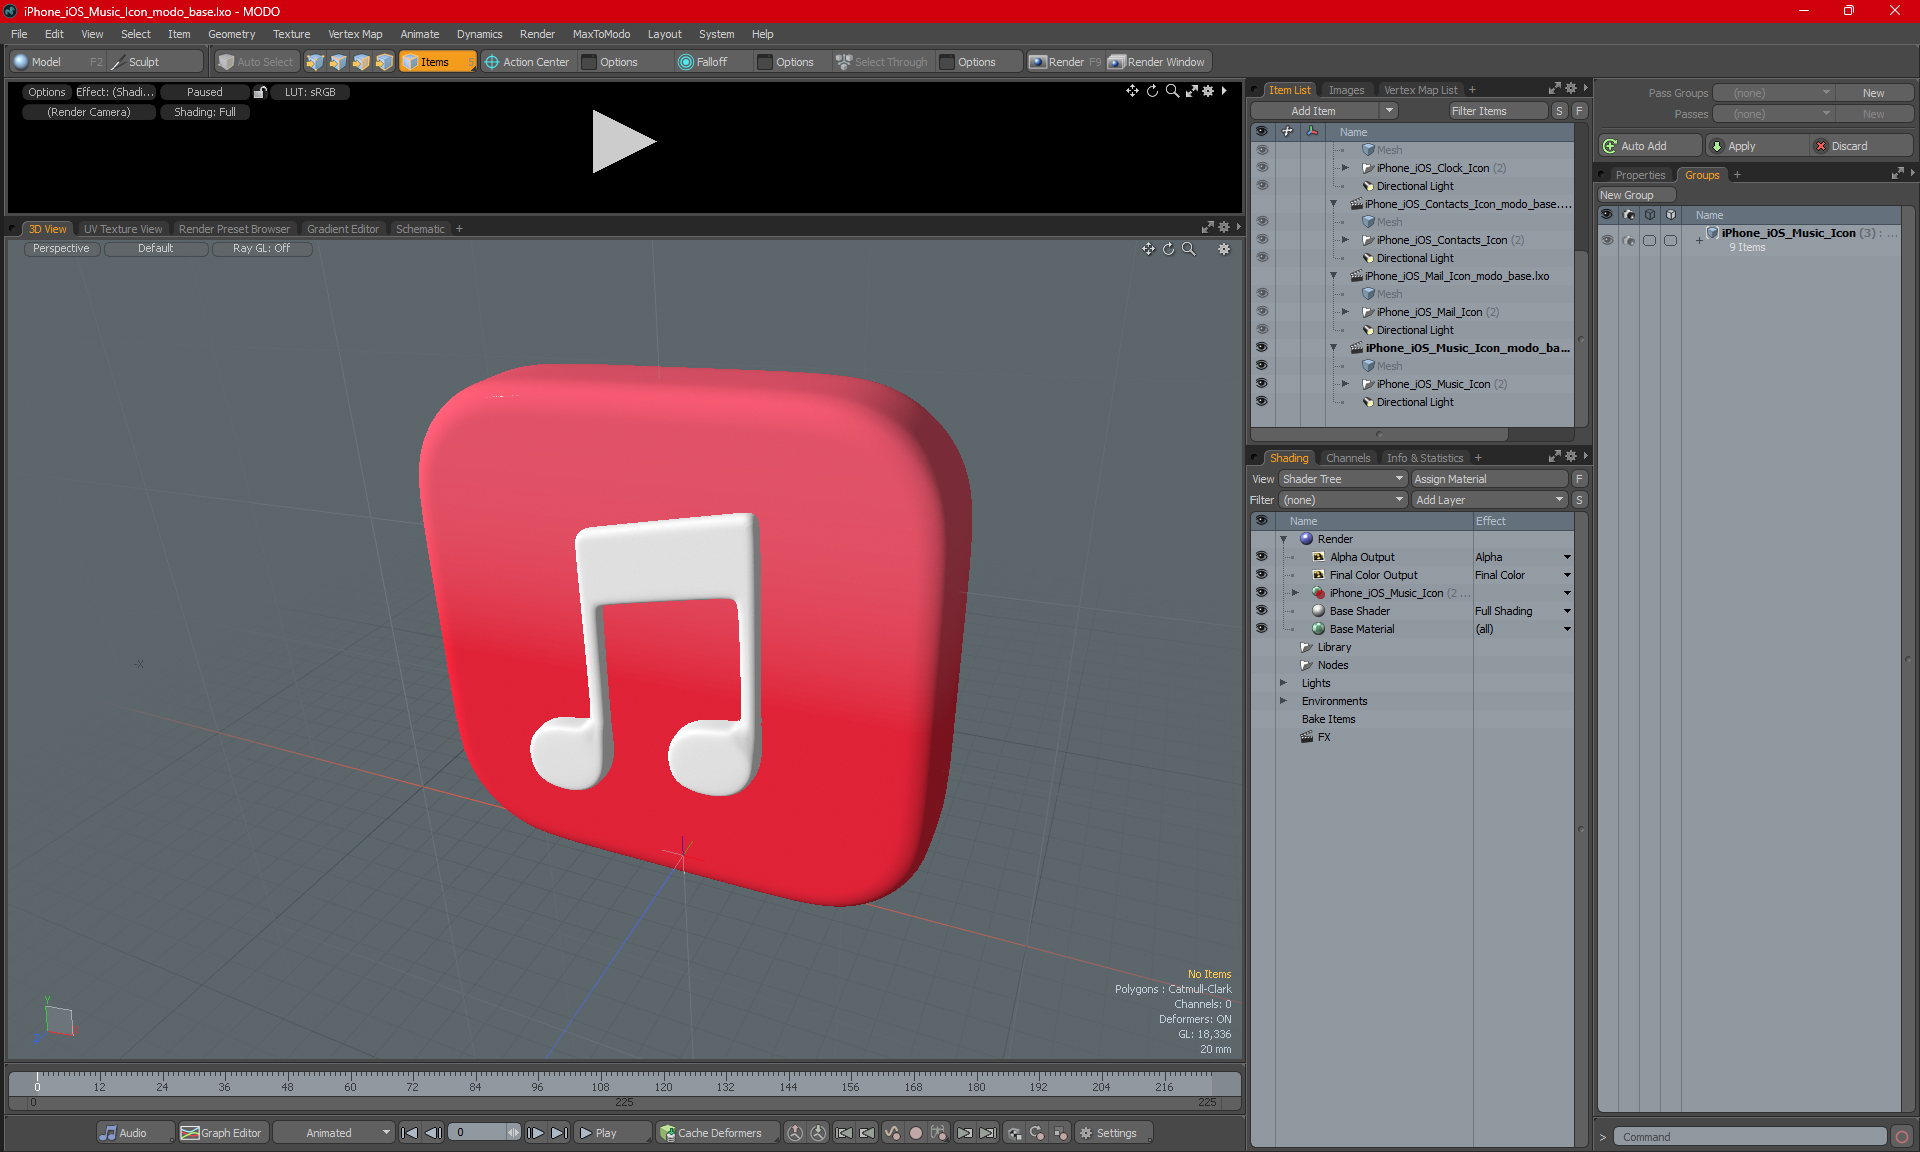The height and width of the screenshot is (1152, 1920).
Task: Step to the previous frame
Action: [x=433, y=1133]
